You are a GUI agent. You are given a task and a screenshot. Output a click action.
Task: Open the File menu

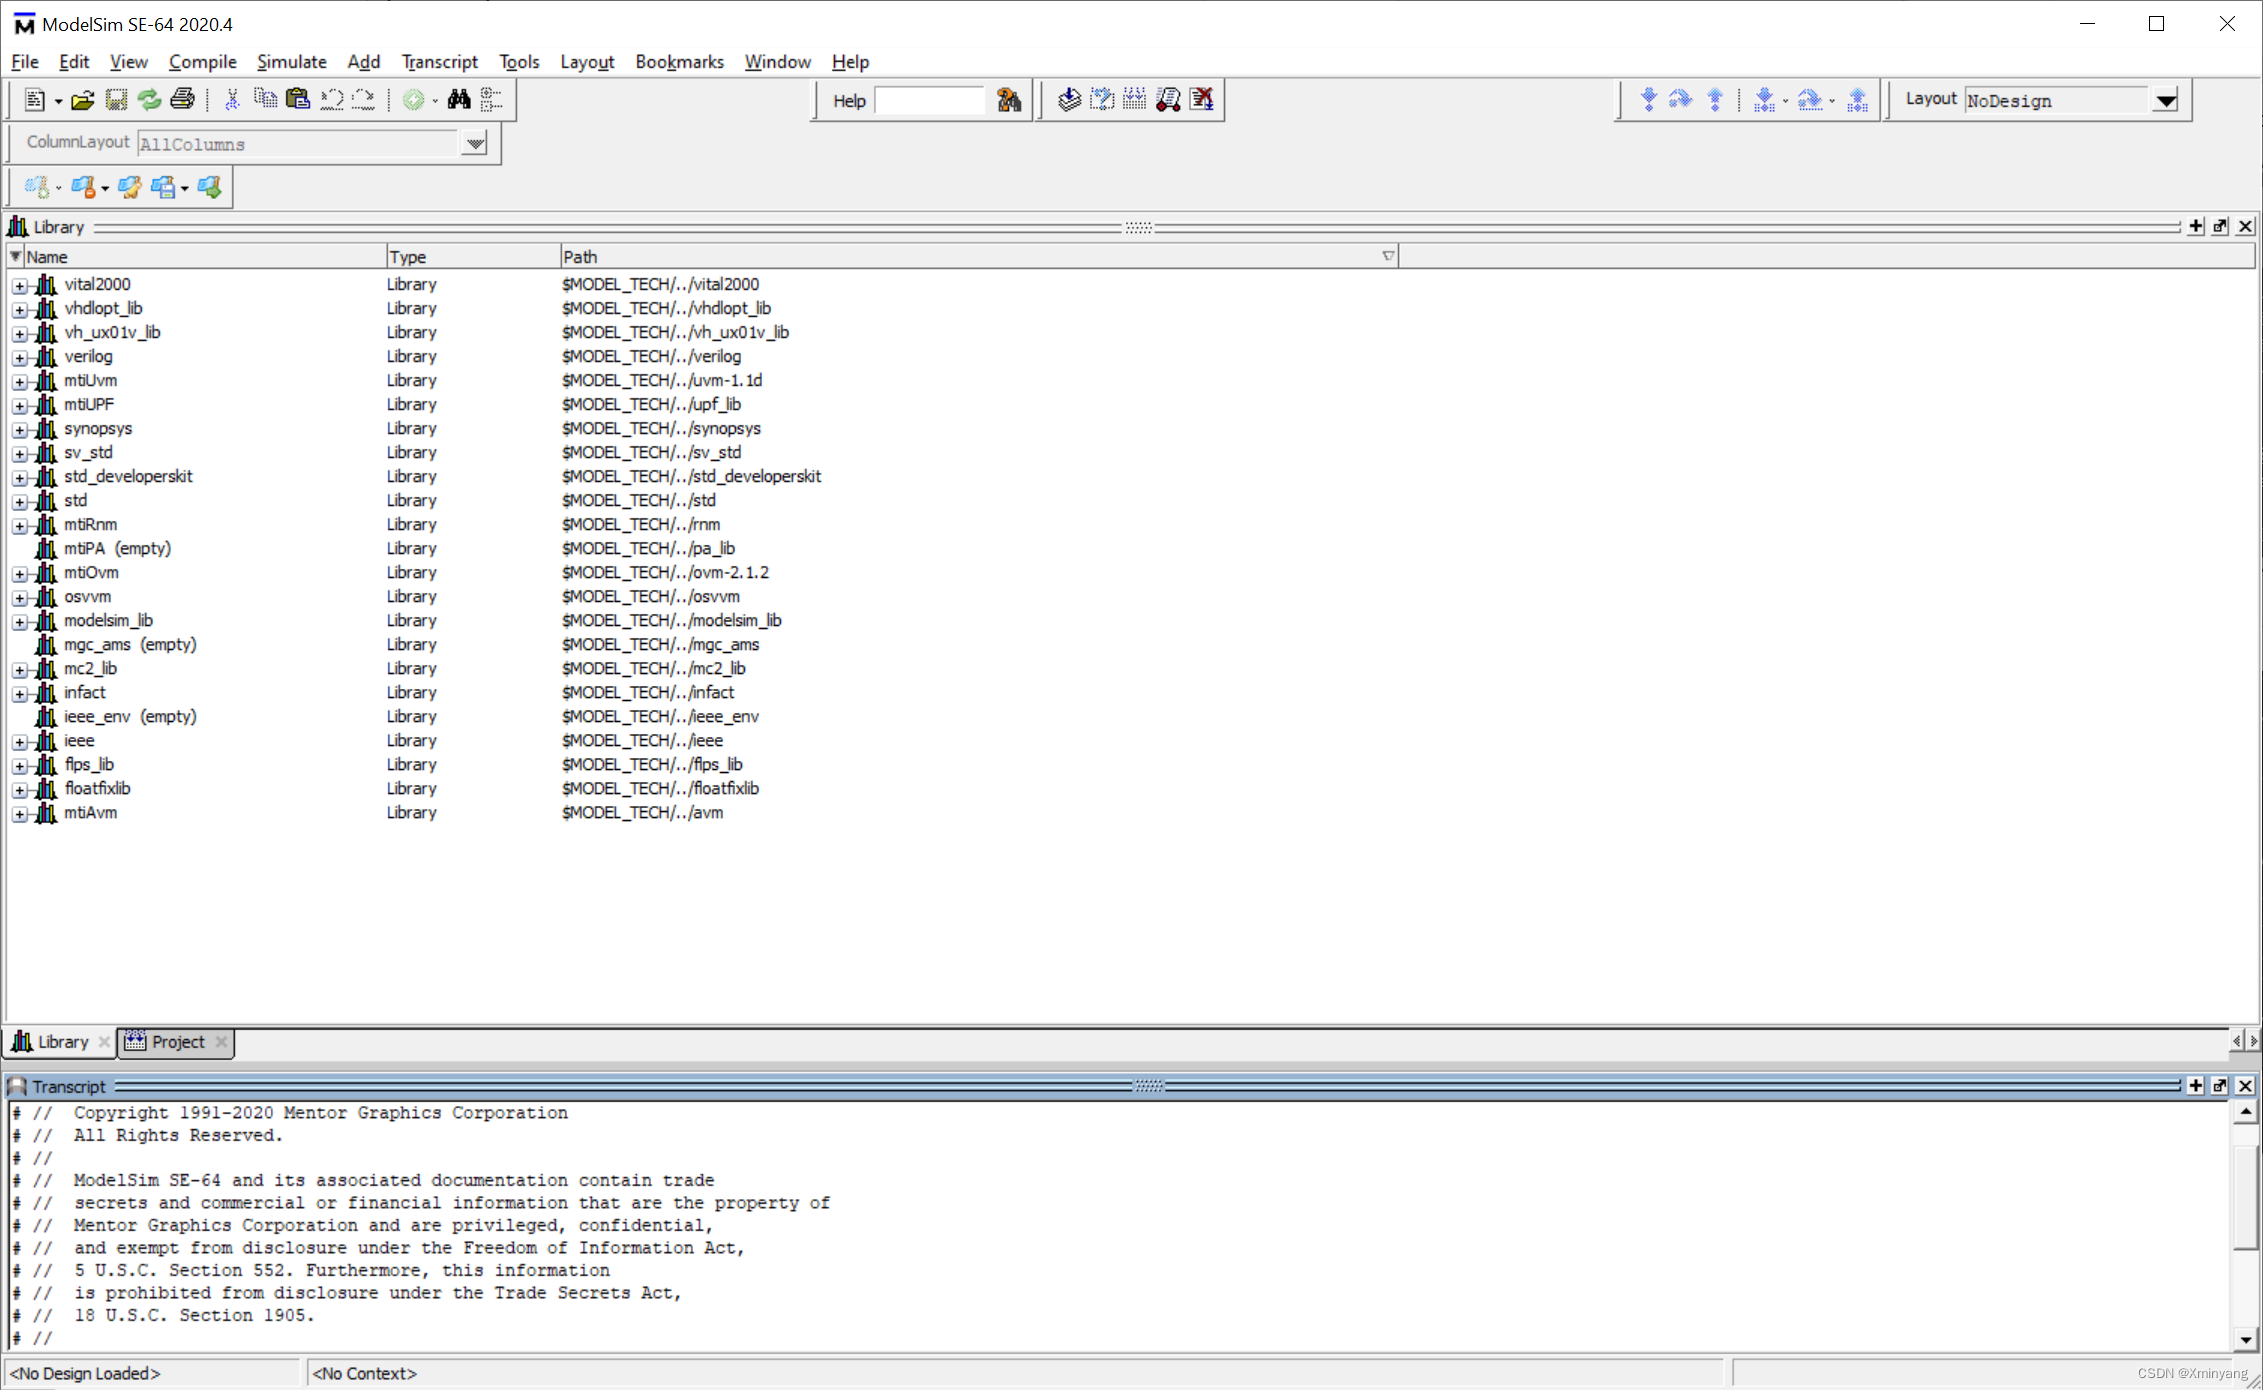[25, 62]
